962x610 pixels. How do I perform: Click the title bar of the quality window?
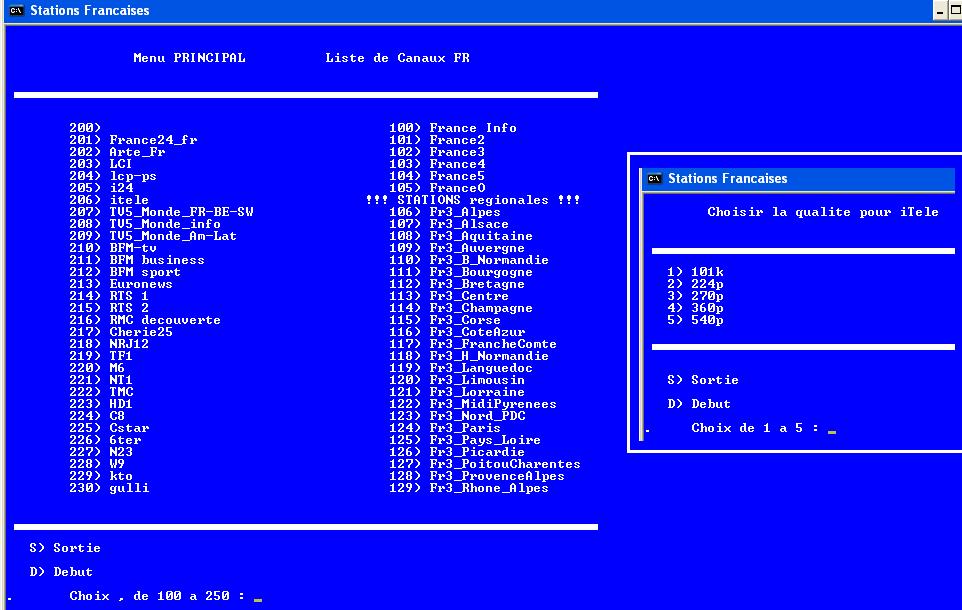coord(800,179)
